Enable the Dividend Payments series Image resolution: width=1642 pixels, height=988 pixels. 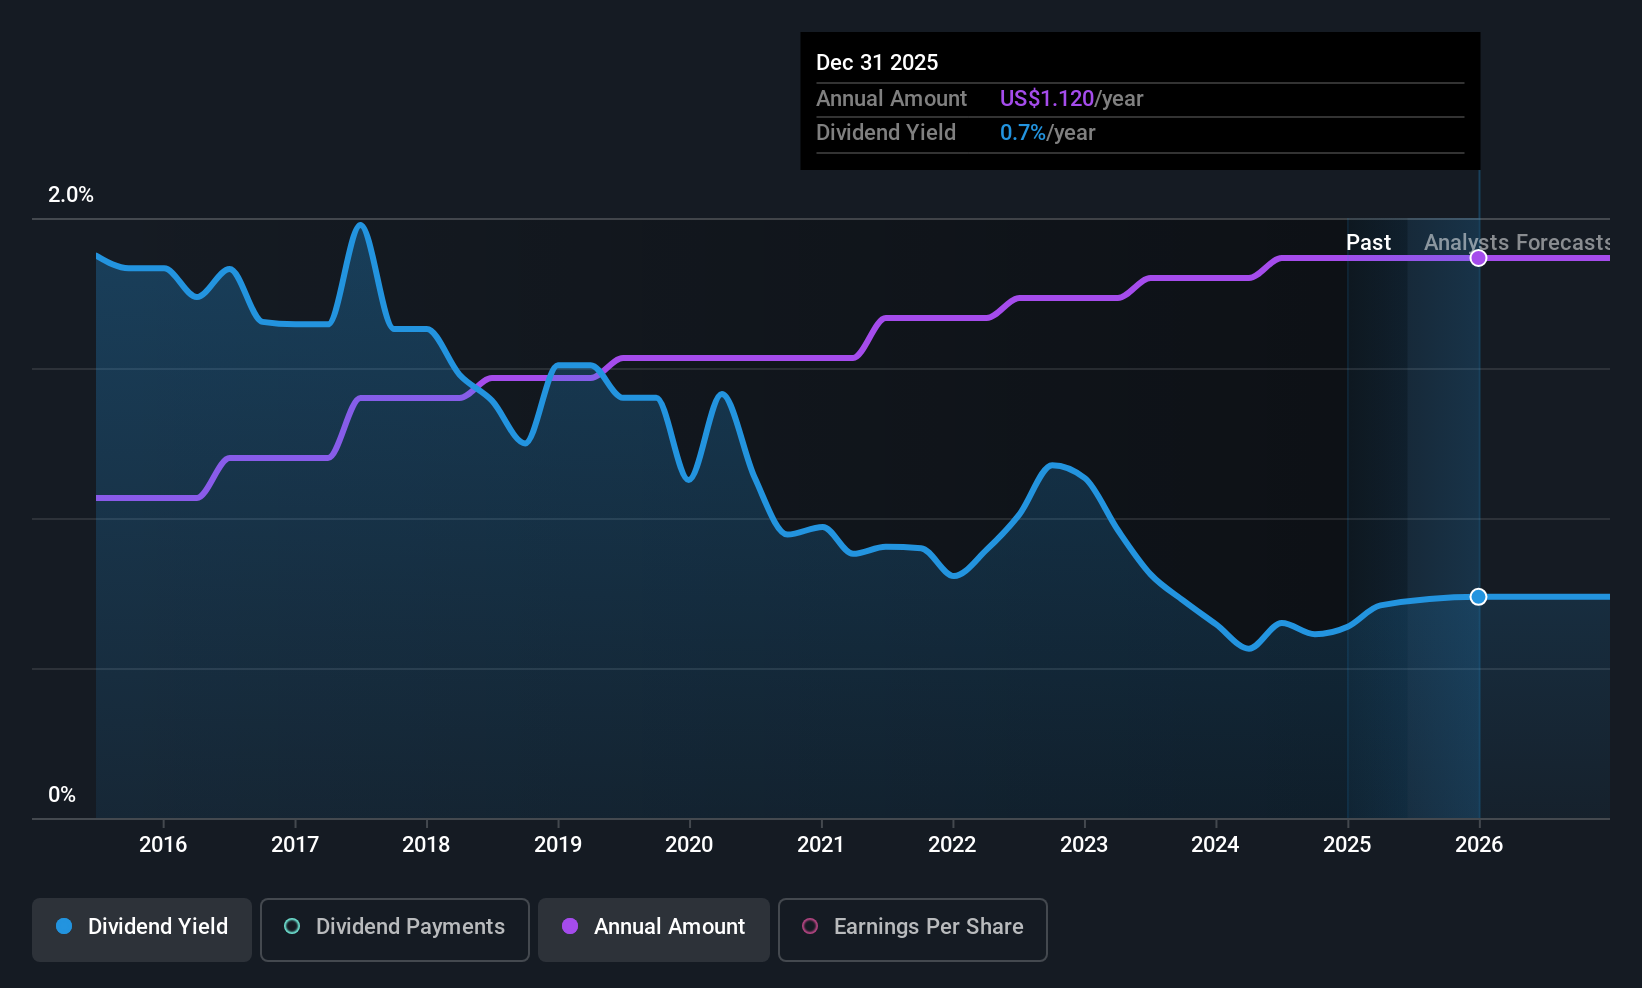pyautogui.click(x=395, y=929)
